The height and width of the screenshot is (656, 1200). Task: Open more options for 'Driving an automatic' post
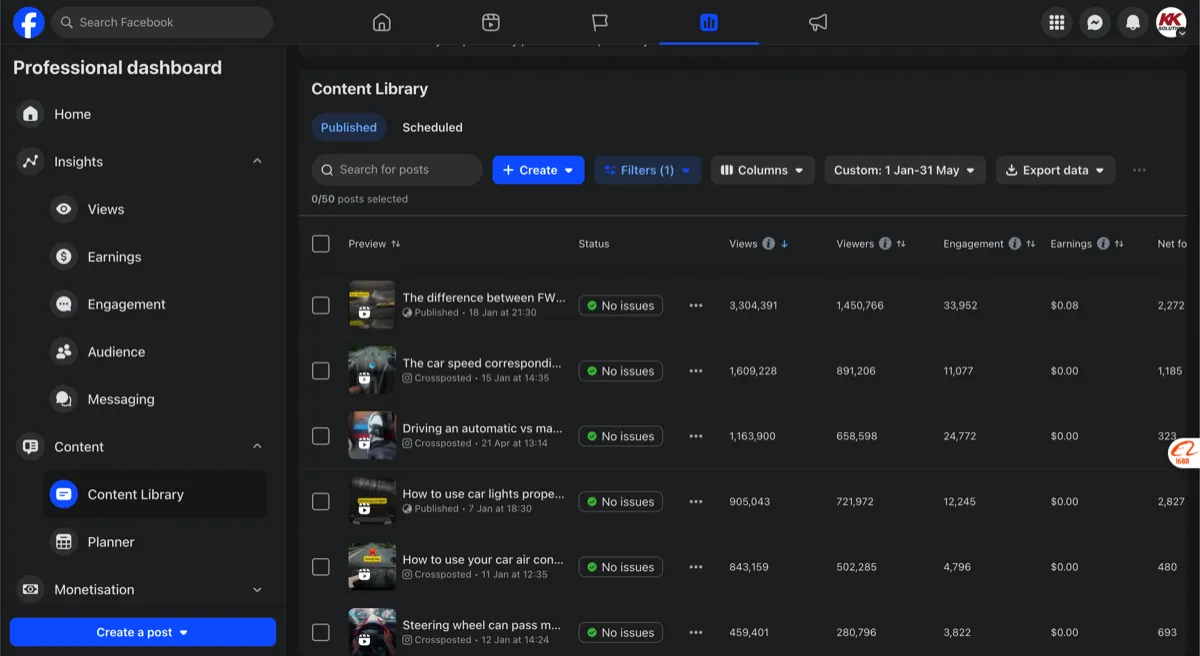point(696,436)
